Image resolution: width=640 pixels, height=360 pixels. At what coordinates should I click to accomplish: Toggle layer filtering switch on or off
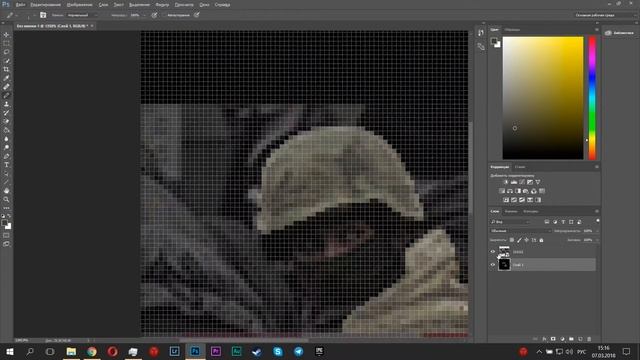point(598,221)
